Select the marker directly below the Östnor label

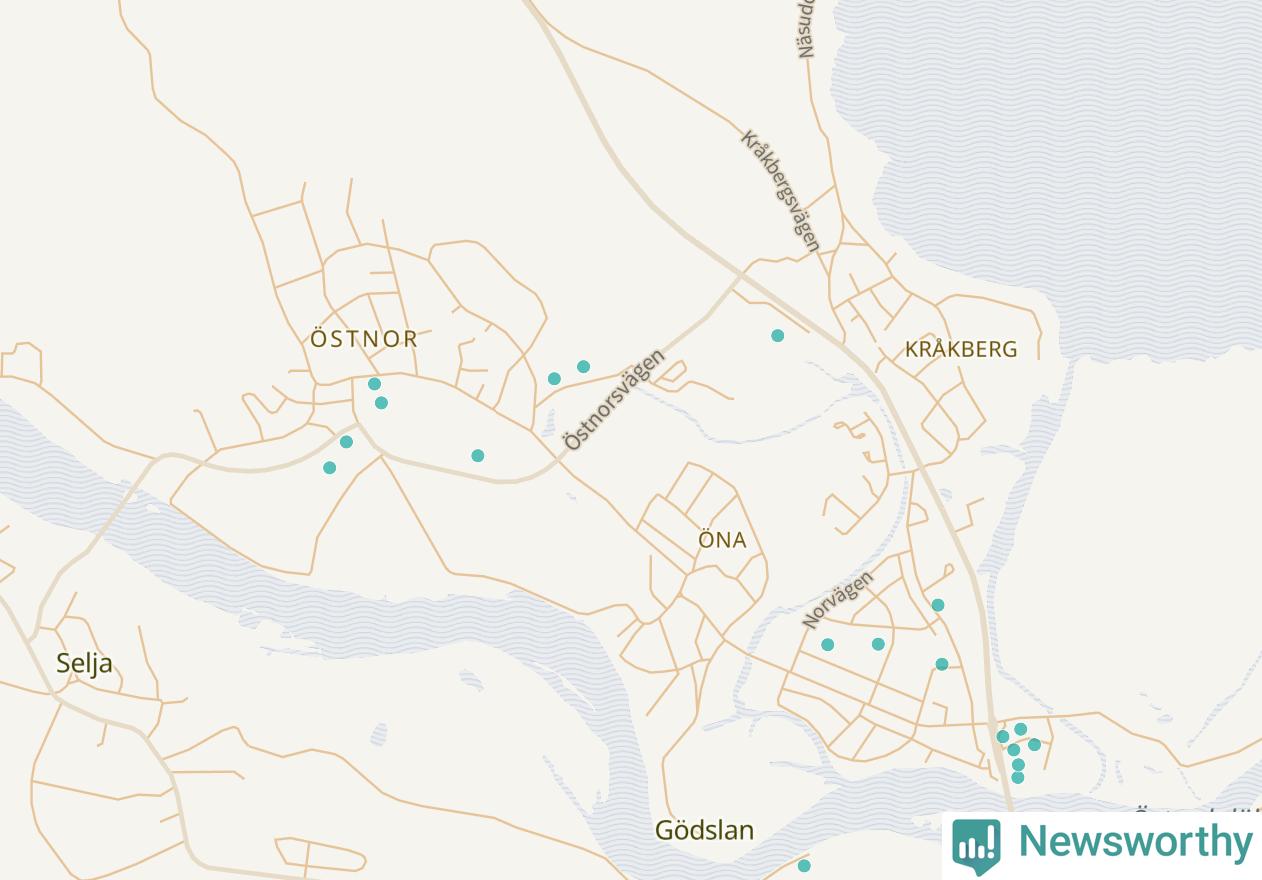[374, 384]
